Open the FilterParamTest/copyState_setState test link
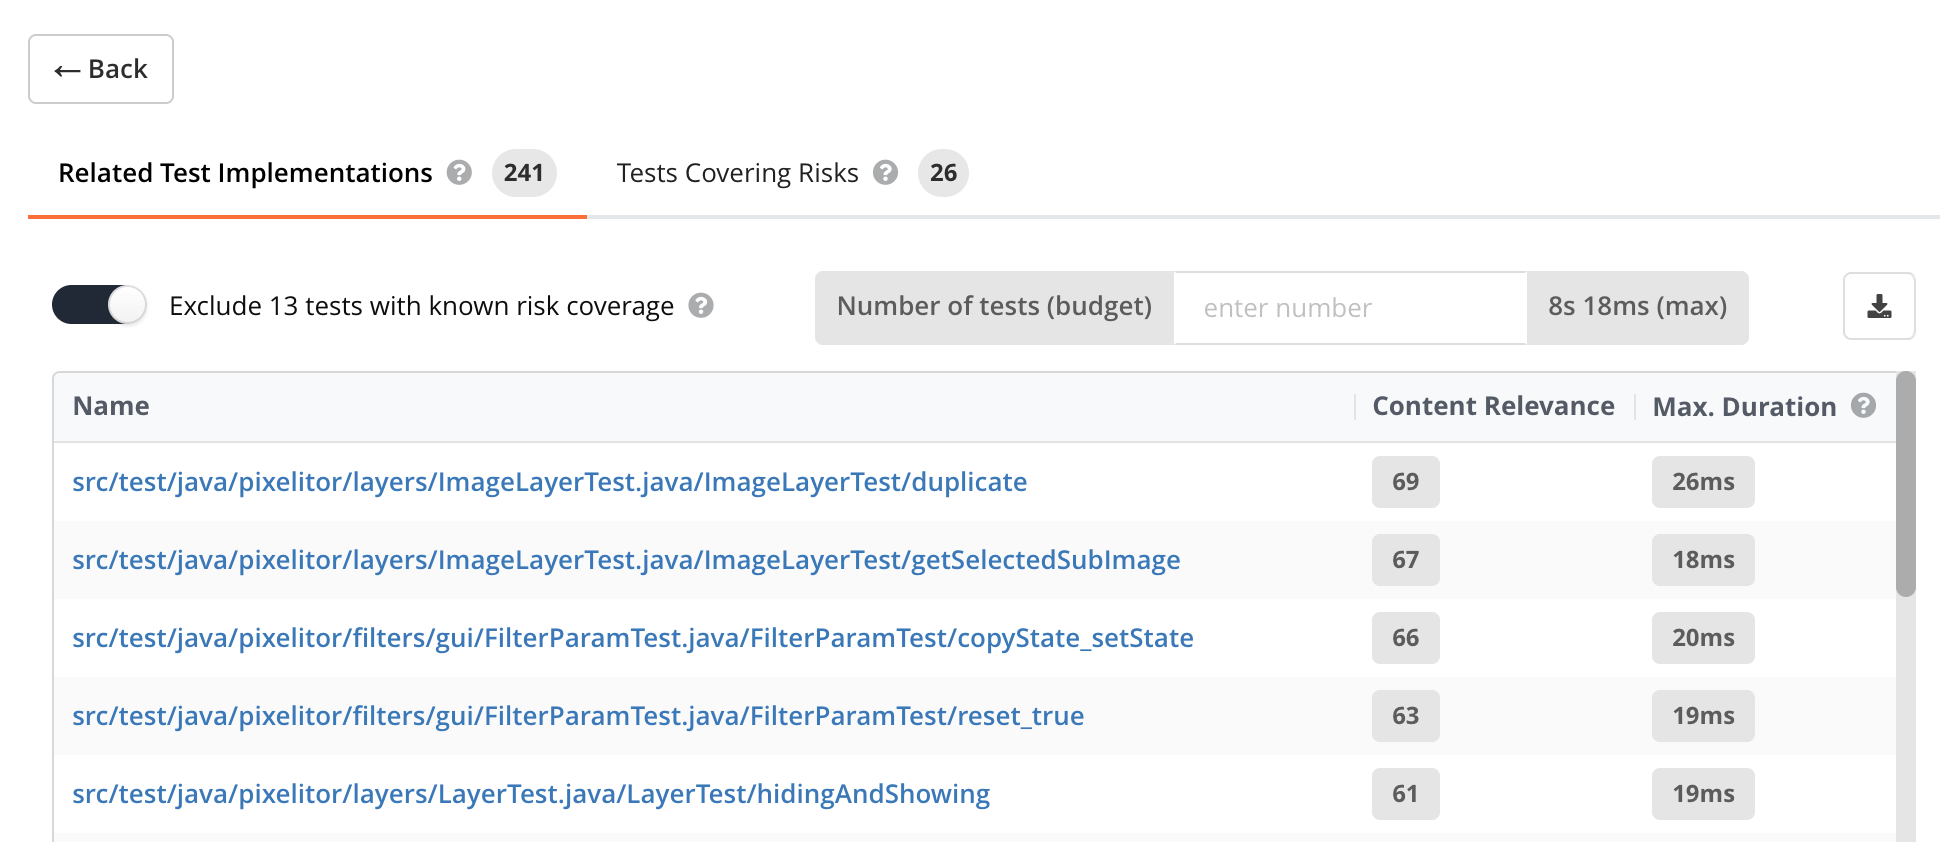This screenshot has width=1942, height=842. [633, 638]
